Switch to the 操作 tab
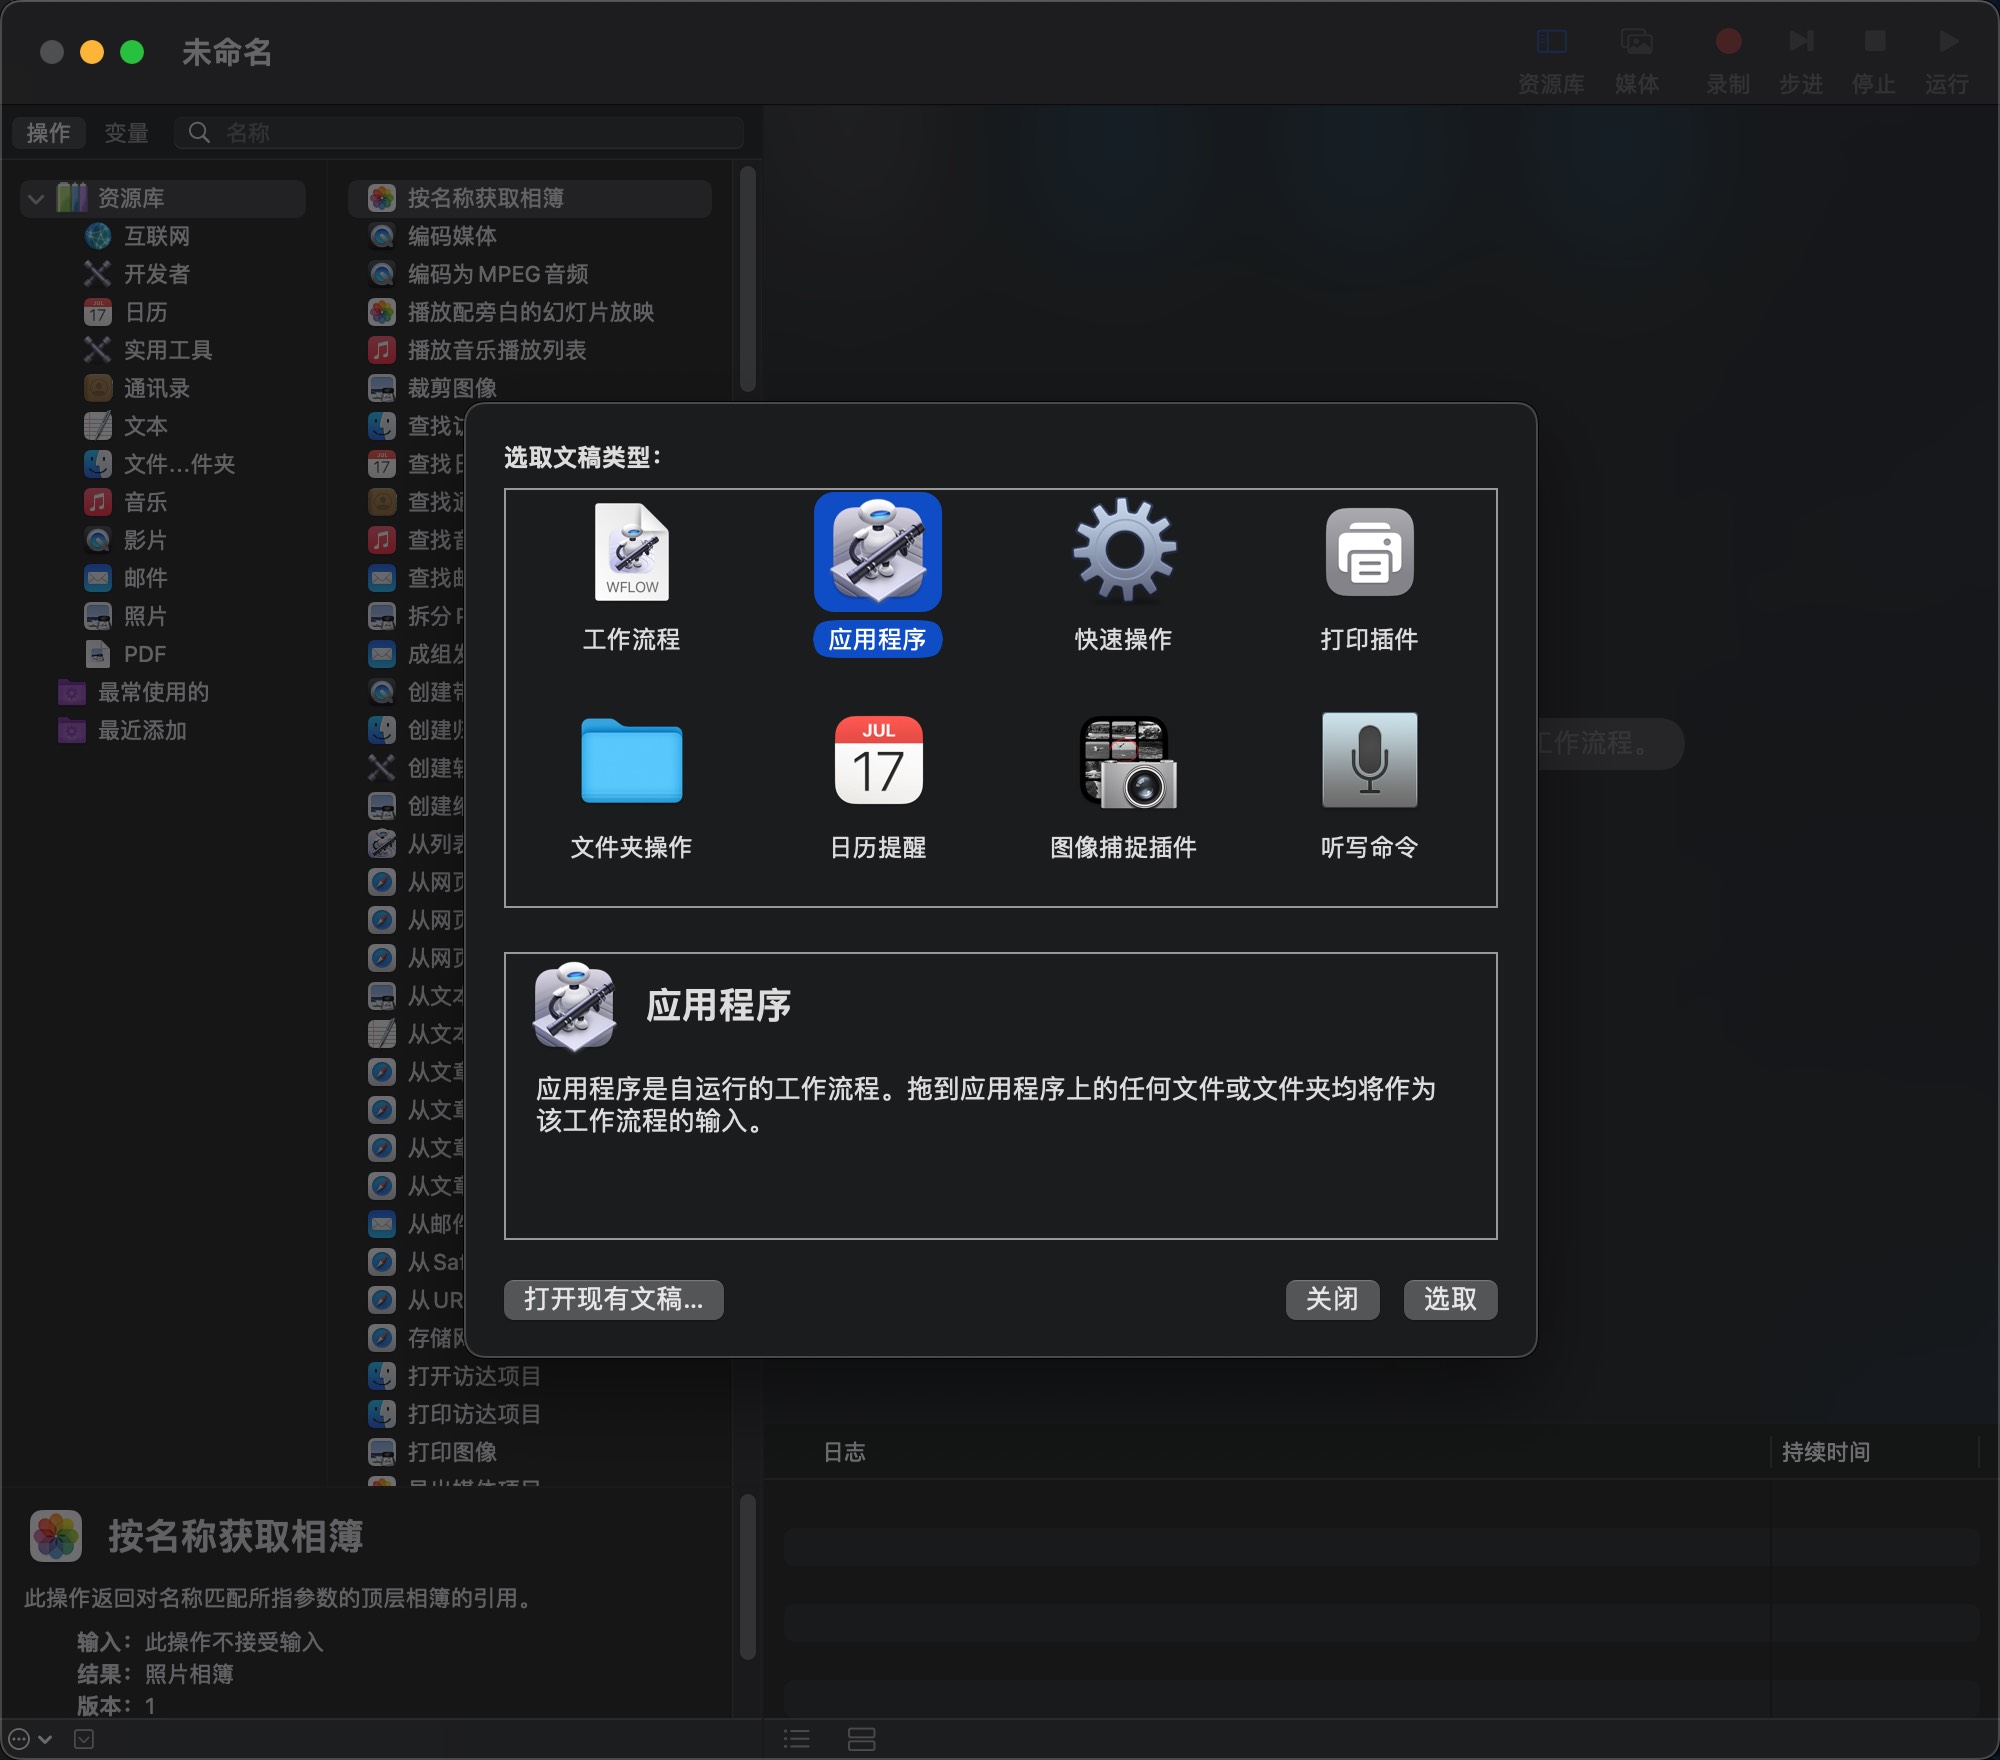Image resolution: width=2000 pixels, height=1760 pixels. click(x=48, y=133)
